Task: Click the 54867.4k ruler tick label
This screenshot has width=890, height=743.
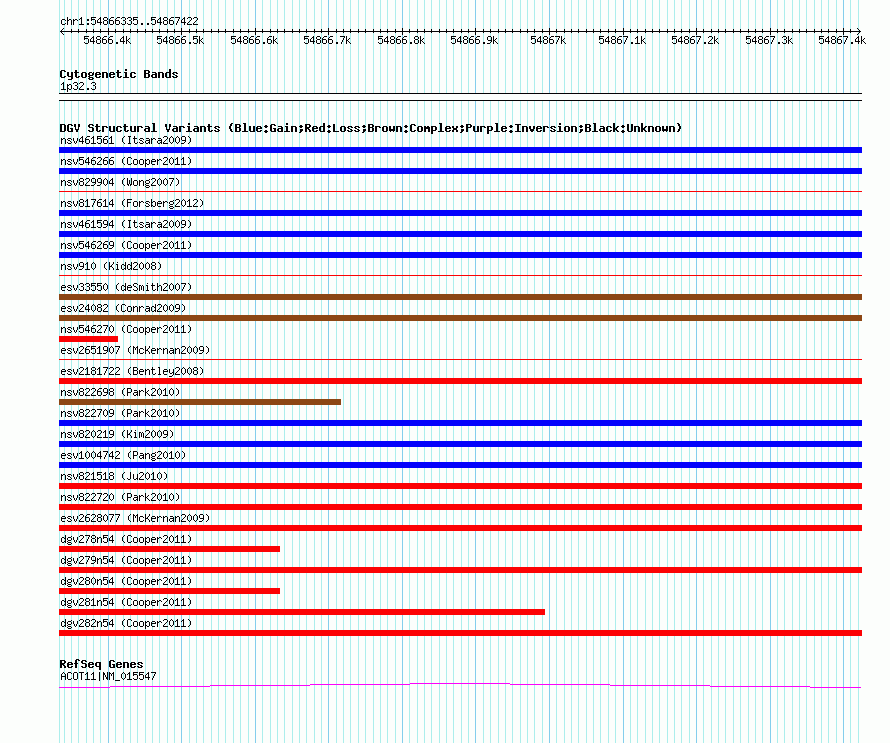Action: click(x=842, y=40)
